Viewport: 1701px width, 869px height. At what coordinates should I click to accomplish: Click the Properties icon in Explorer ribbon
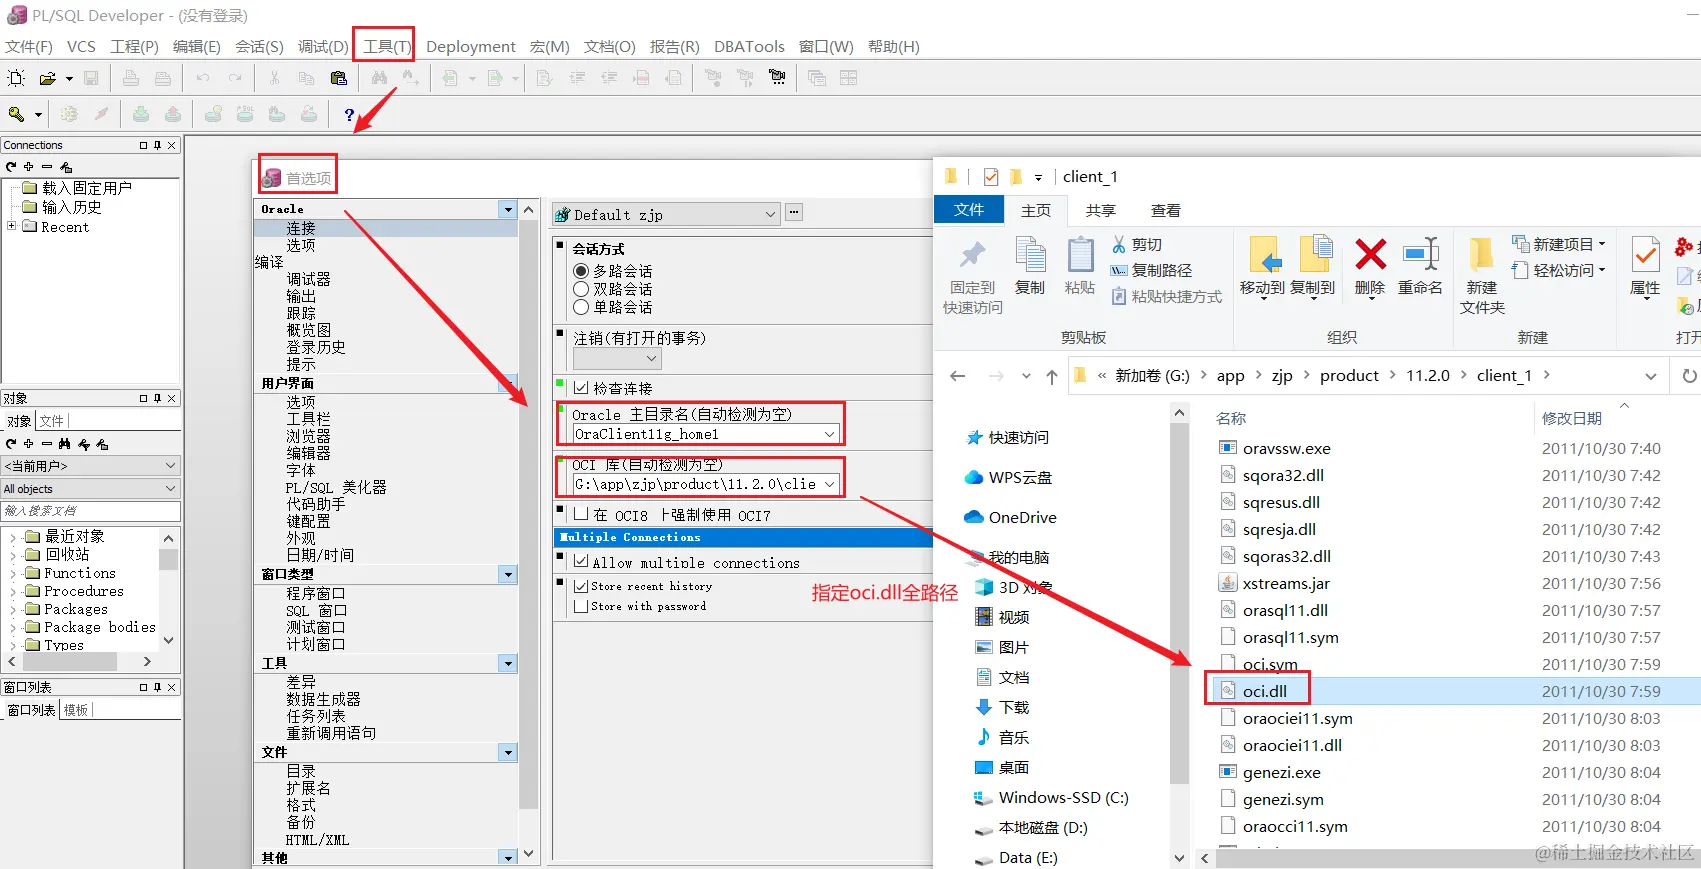pos(1645,254)
